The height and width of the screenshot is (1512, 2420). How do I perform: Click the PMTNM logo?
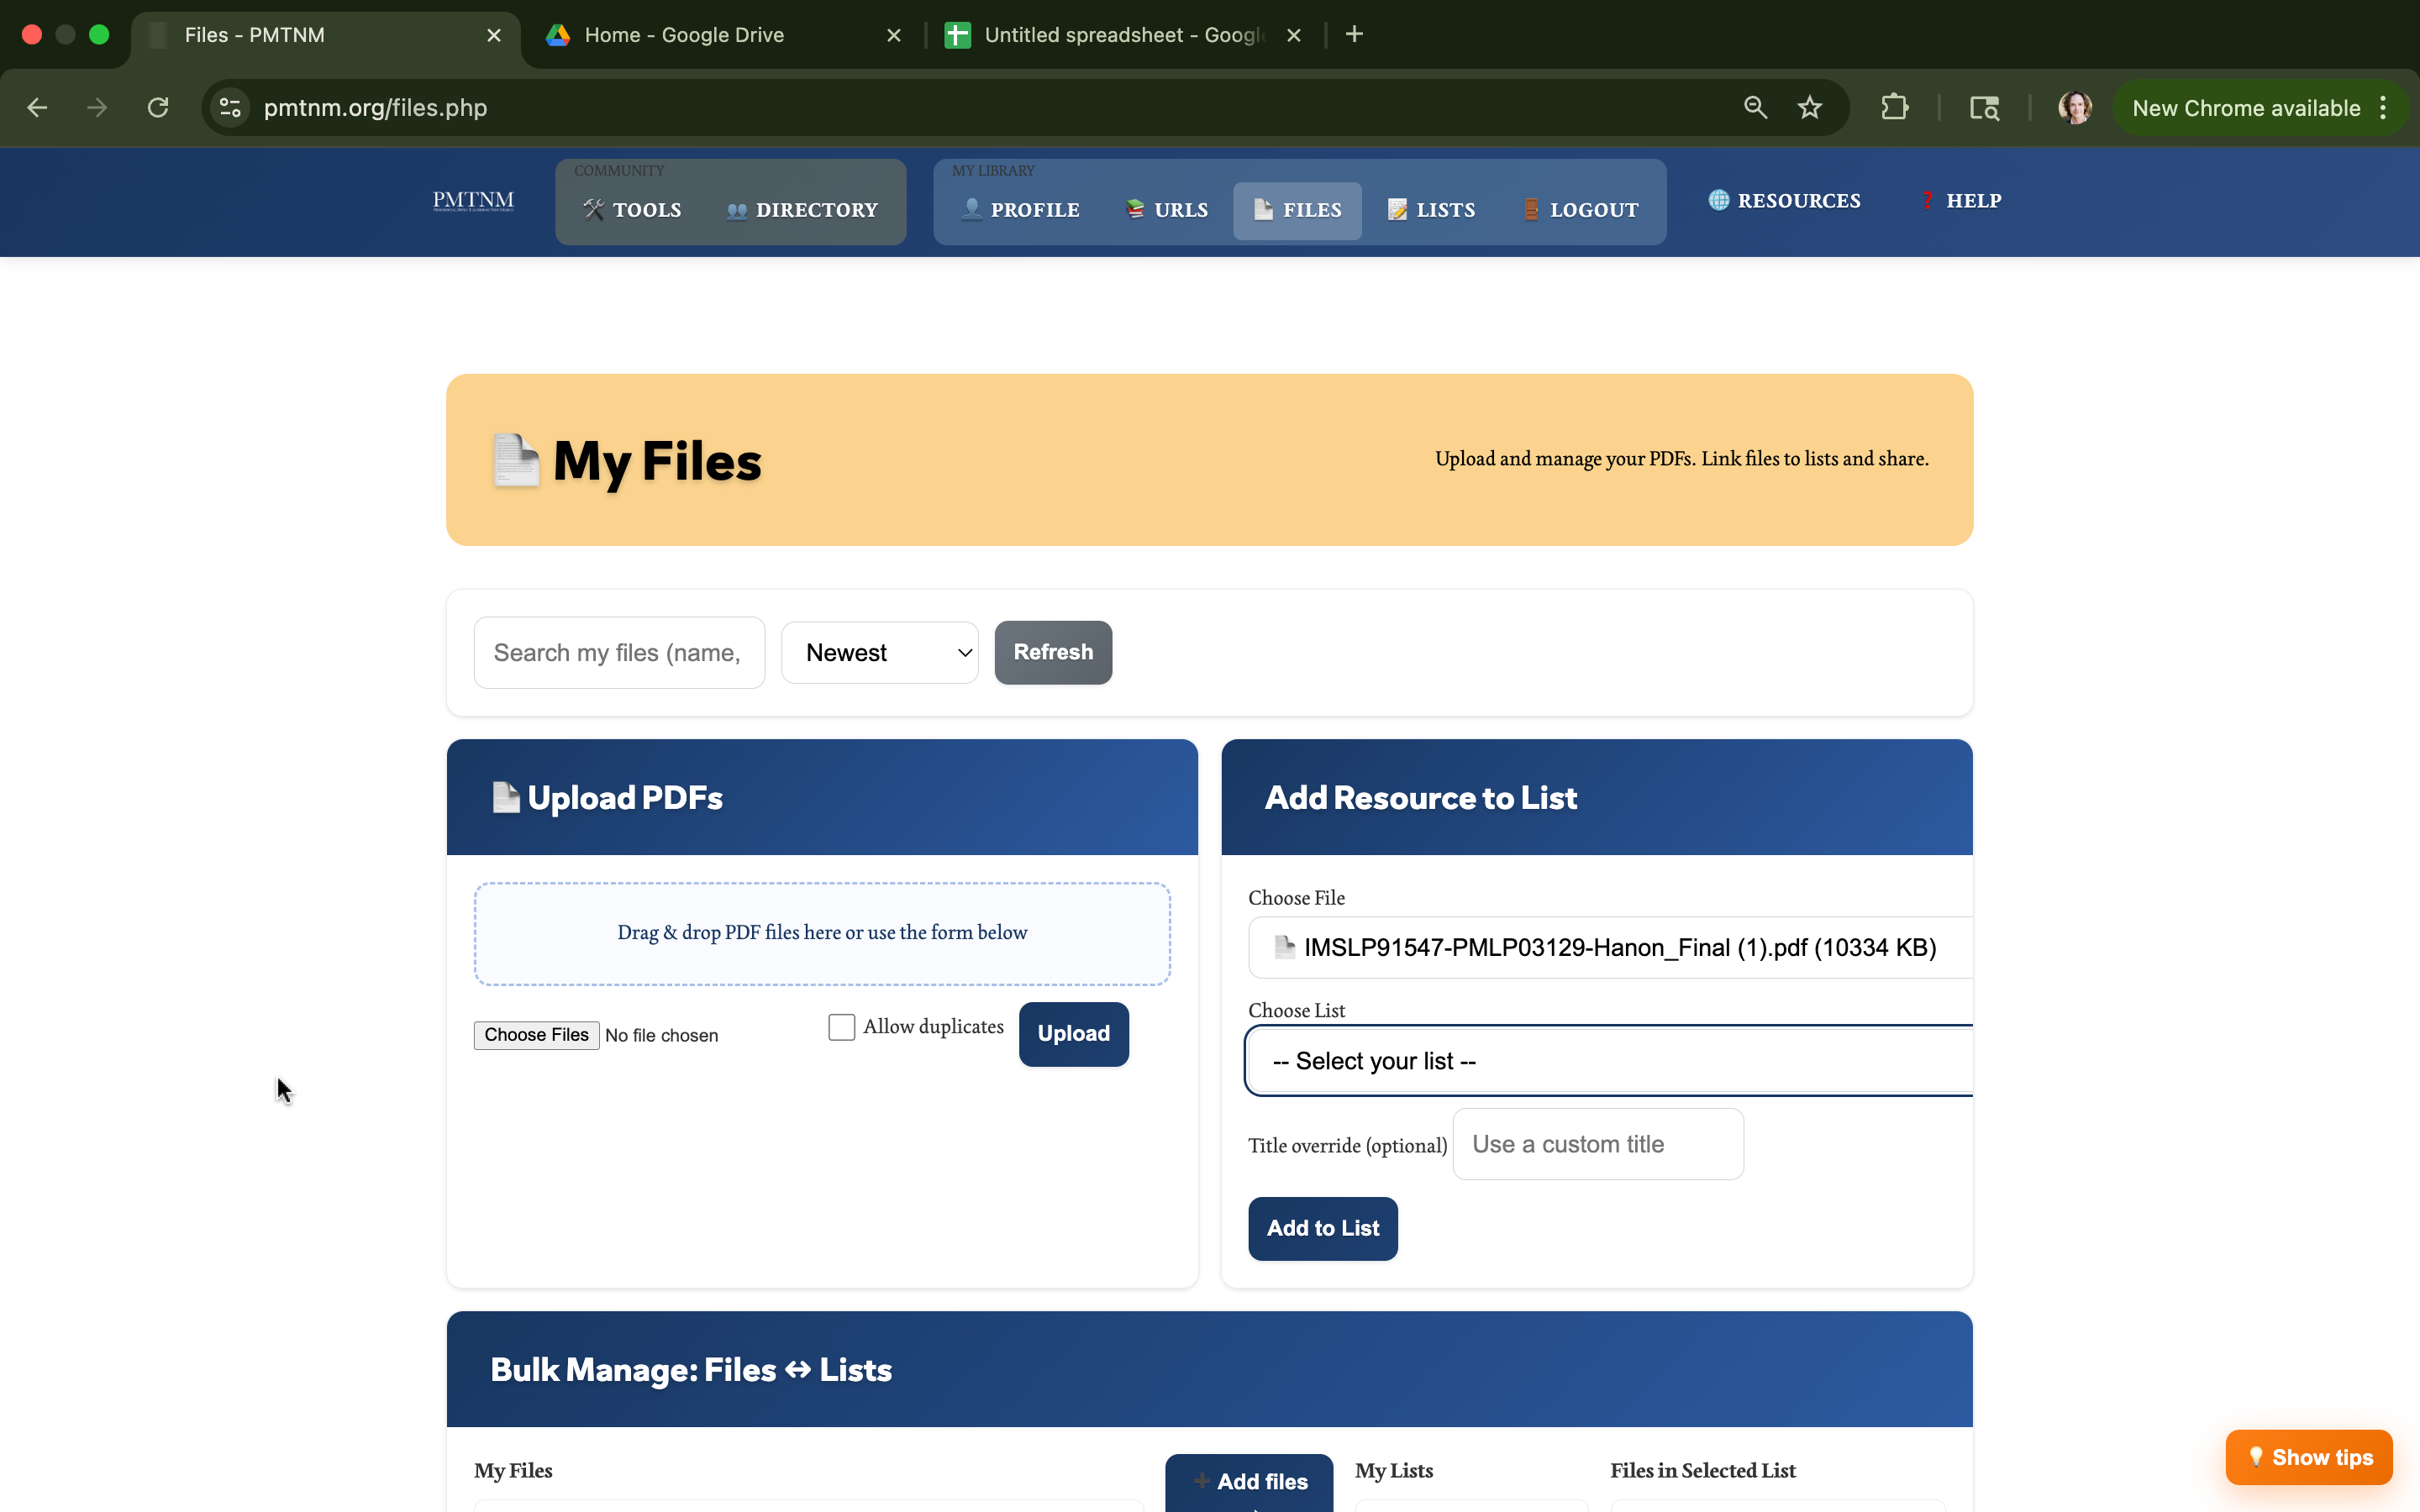click(473, 201)
